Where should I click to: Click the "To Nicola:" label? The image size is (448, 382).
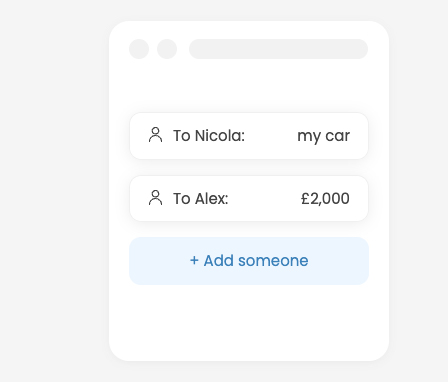click(209, 136)
